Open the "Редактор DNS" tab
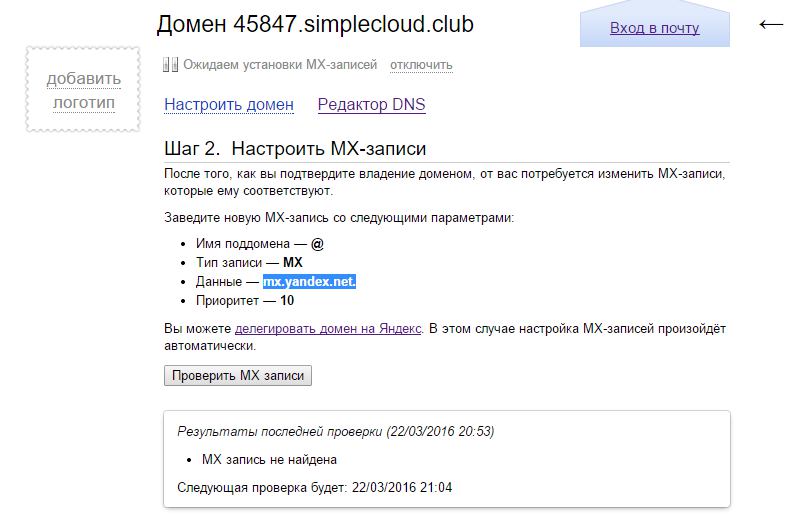The width and height of the screenshot is (787, 525). [371, 104]
